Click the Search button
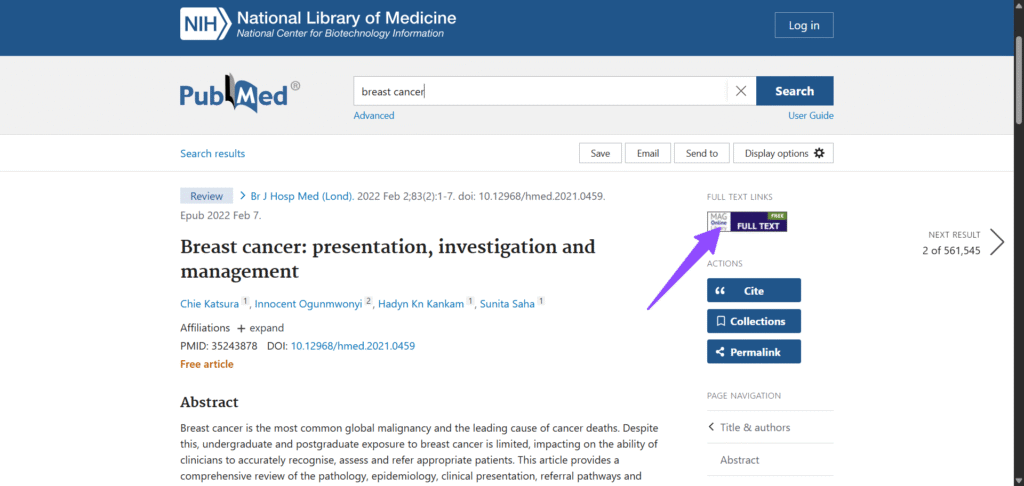 [x=794, y=91]
